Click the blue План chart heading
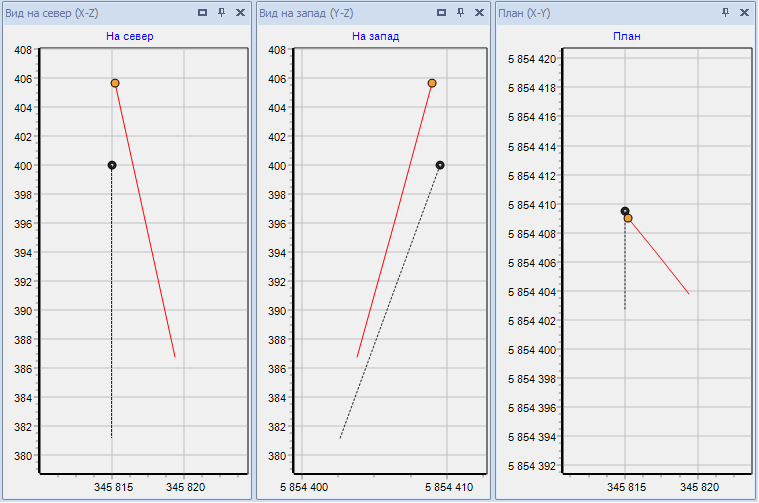Image resolution: width=759 pixels, height=503 pixels. [x=626, y=37]
